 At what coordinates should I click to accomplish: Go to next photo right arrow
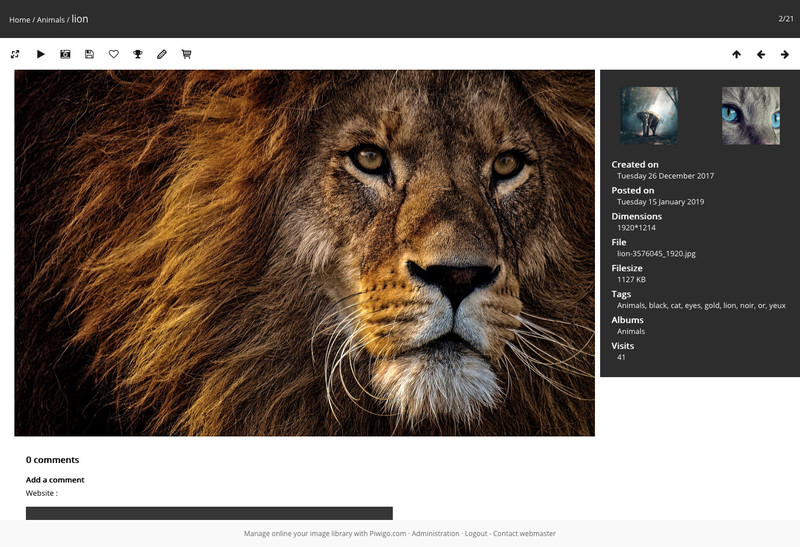point(785,54)
